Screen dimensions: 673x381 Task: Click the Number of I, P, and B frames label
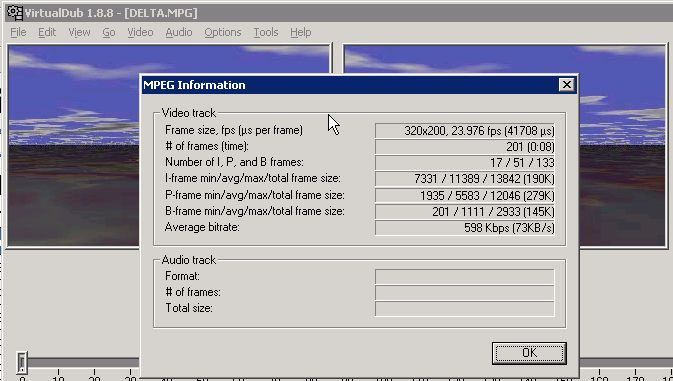tap(234, 163)
